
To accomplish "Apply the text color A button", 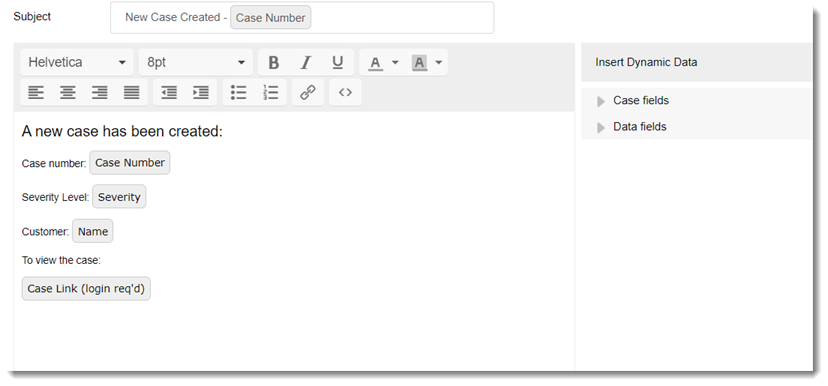I will (375, 62).
